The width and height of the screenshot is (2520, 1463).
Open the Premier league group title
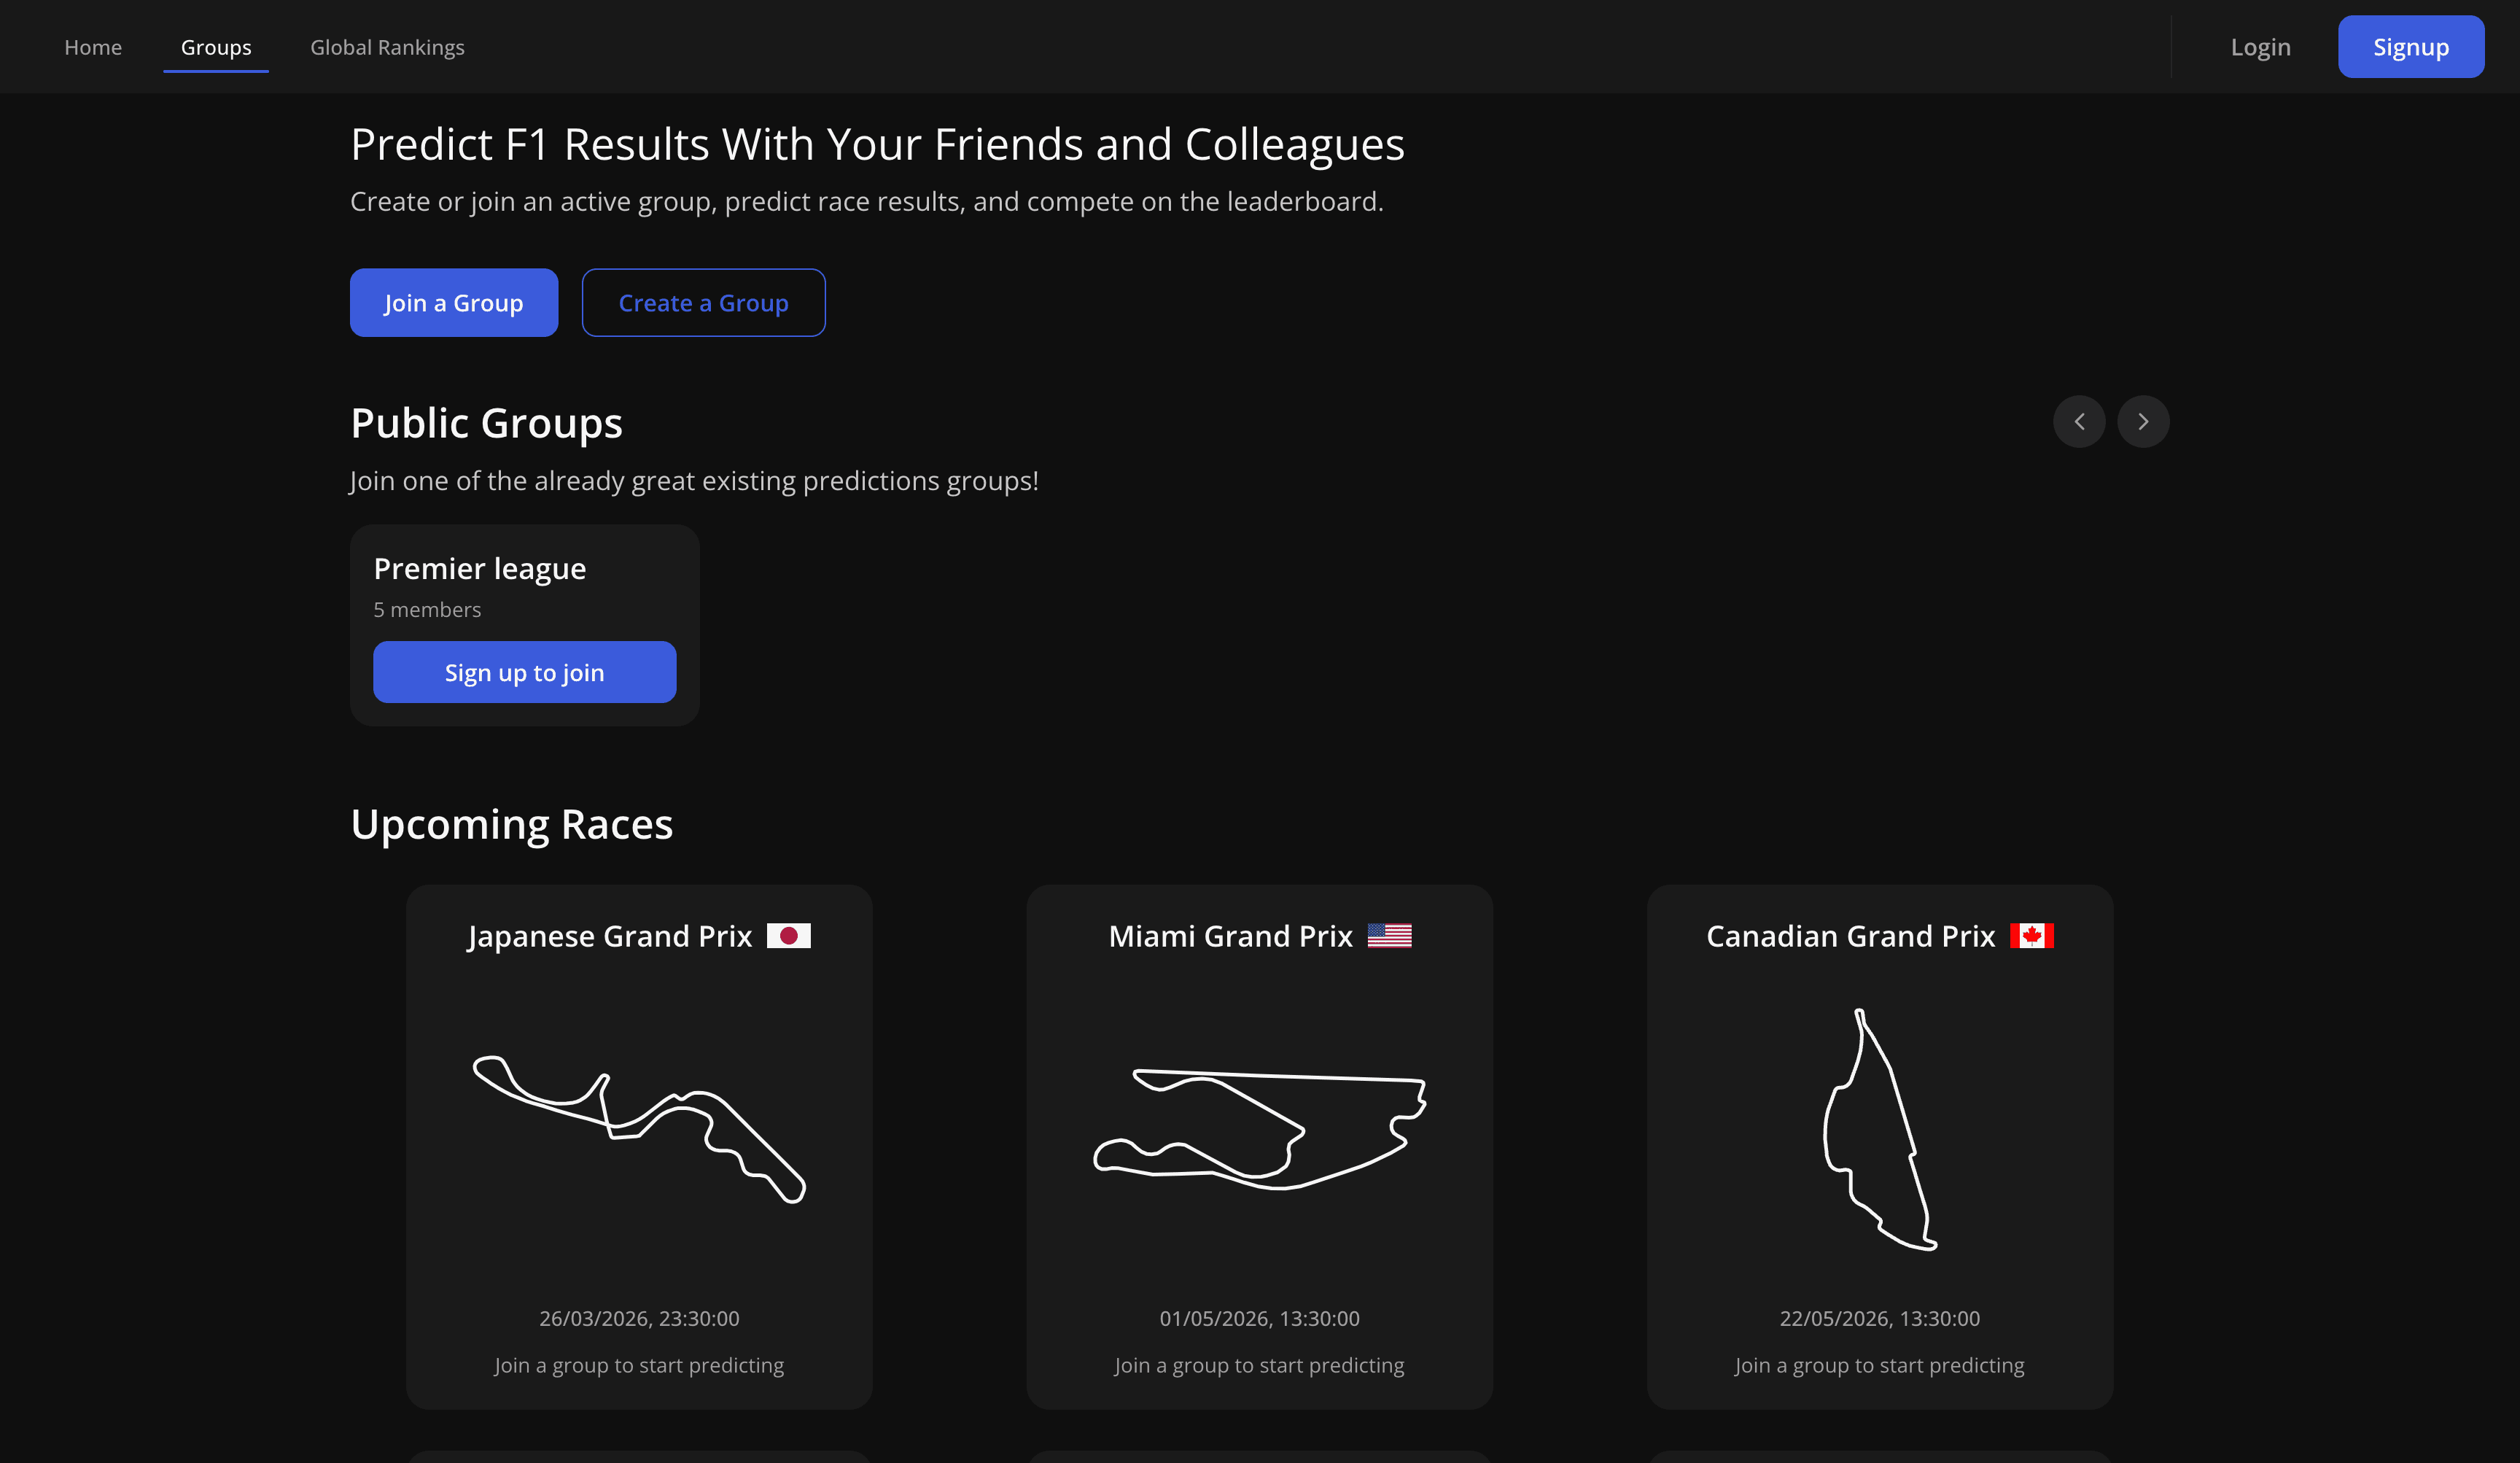(x=480, y=569)
